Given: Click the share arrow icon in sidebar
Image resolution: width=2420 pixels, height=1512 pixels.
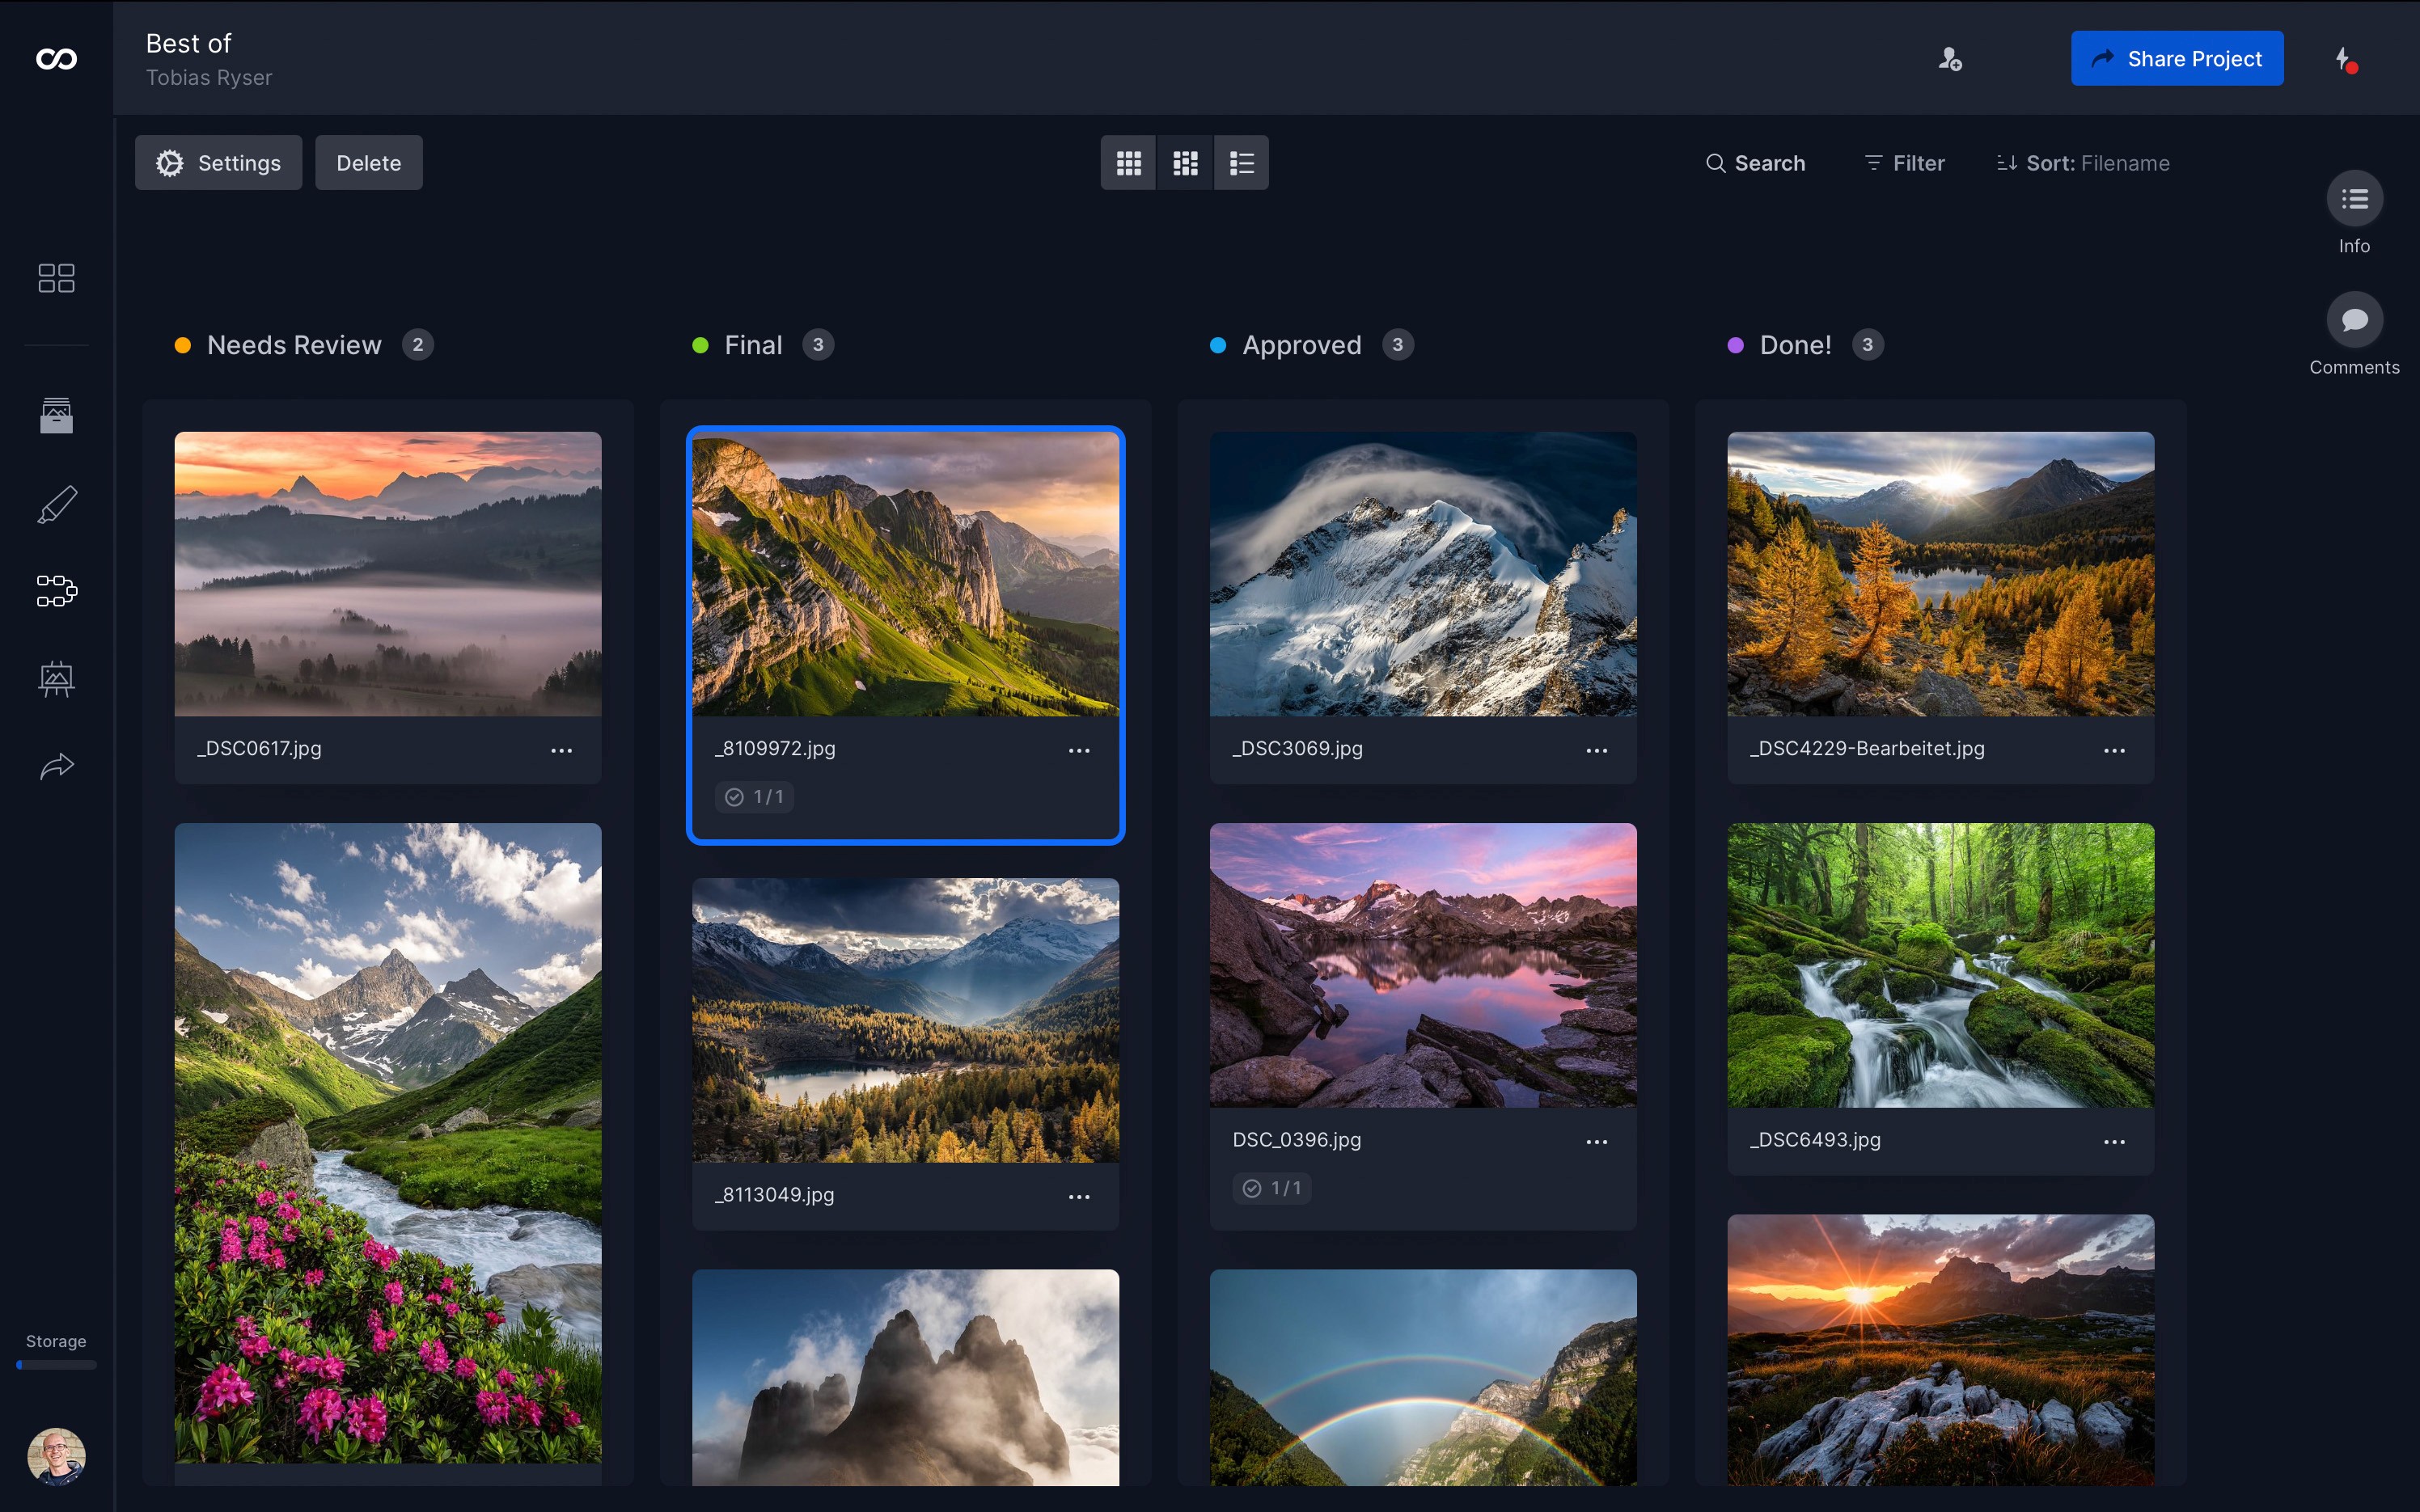Looking at the screenshot, I should [56, 766].
